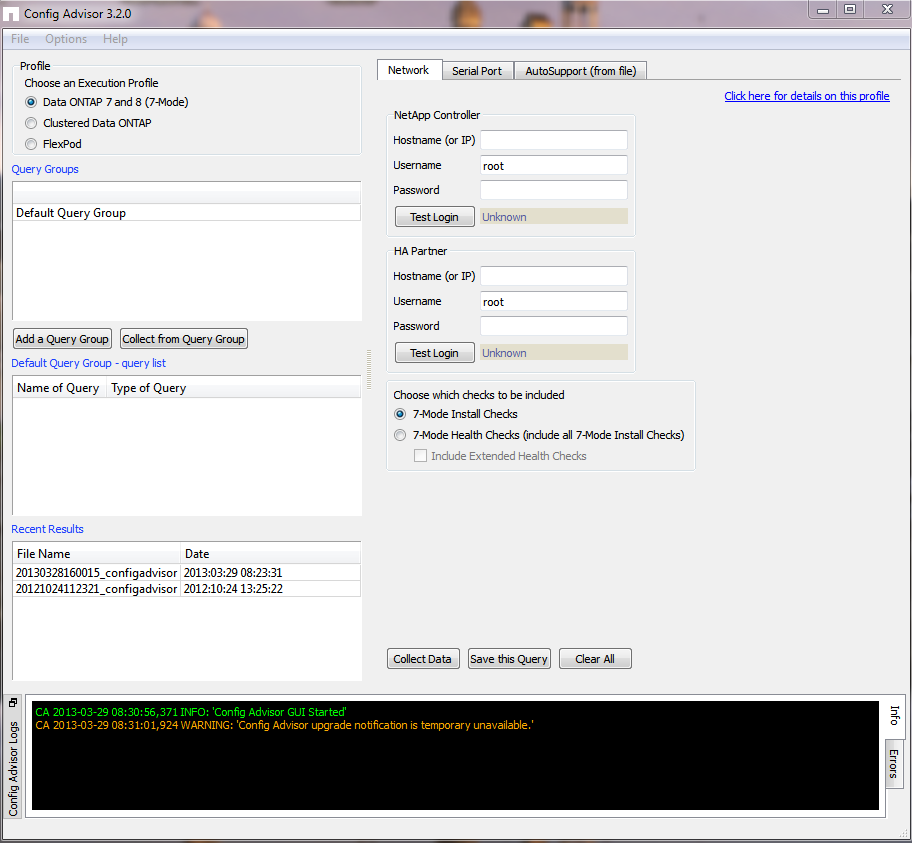Click the 2013:03:29 08:23:31 date cell
This screenshot has width=912, height=843.
270,572
